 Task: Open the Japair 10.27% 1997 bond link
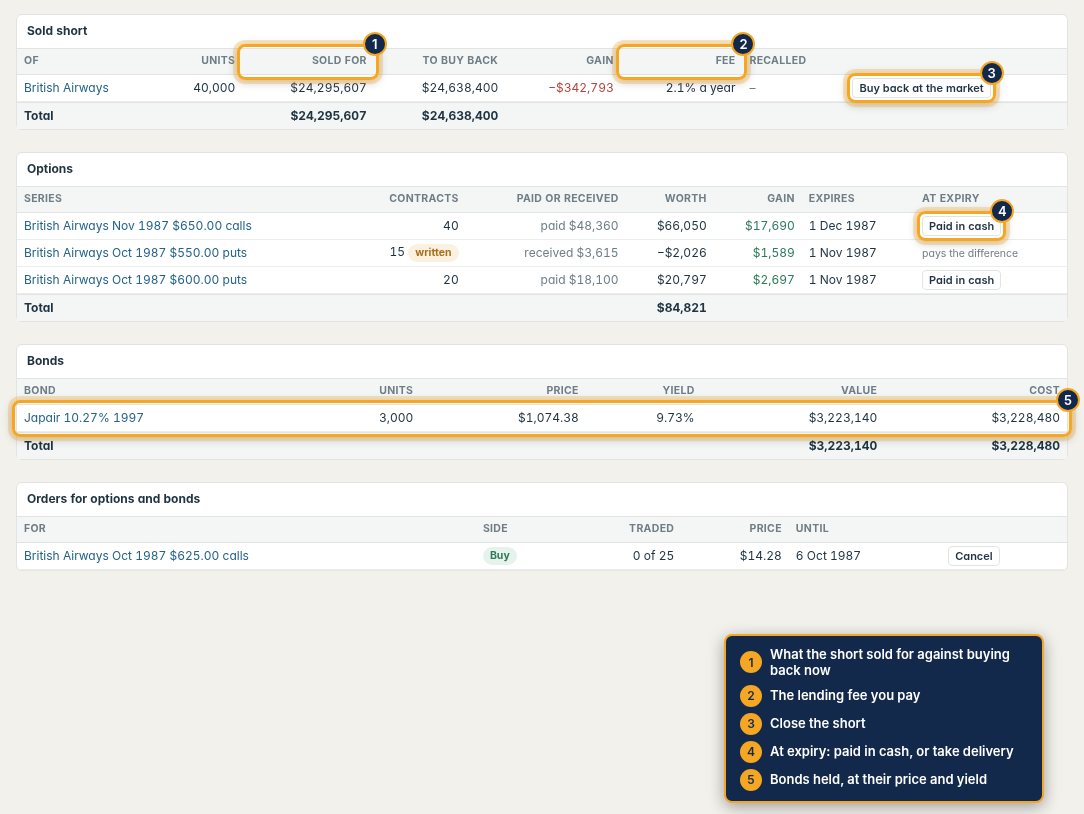[84, 418]
